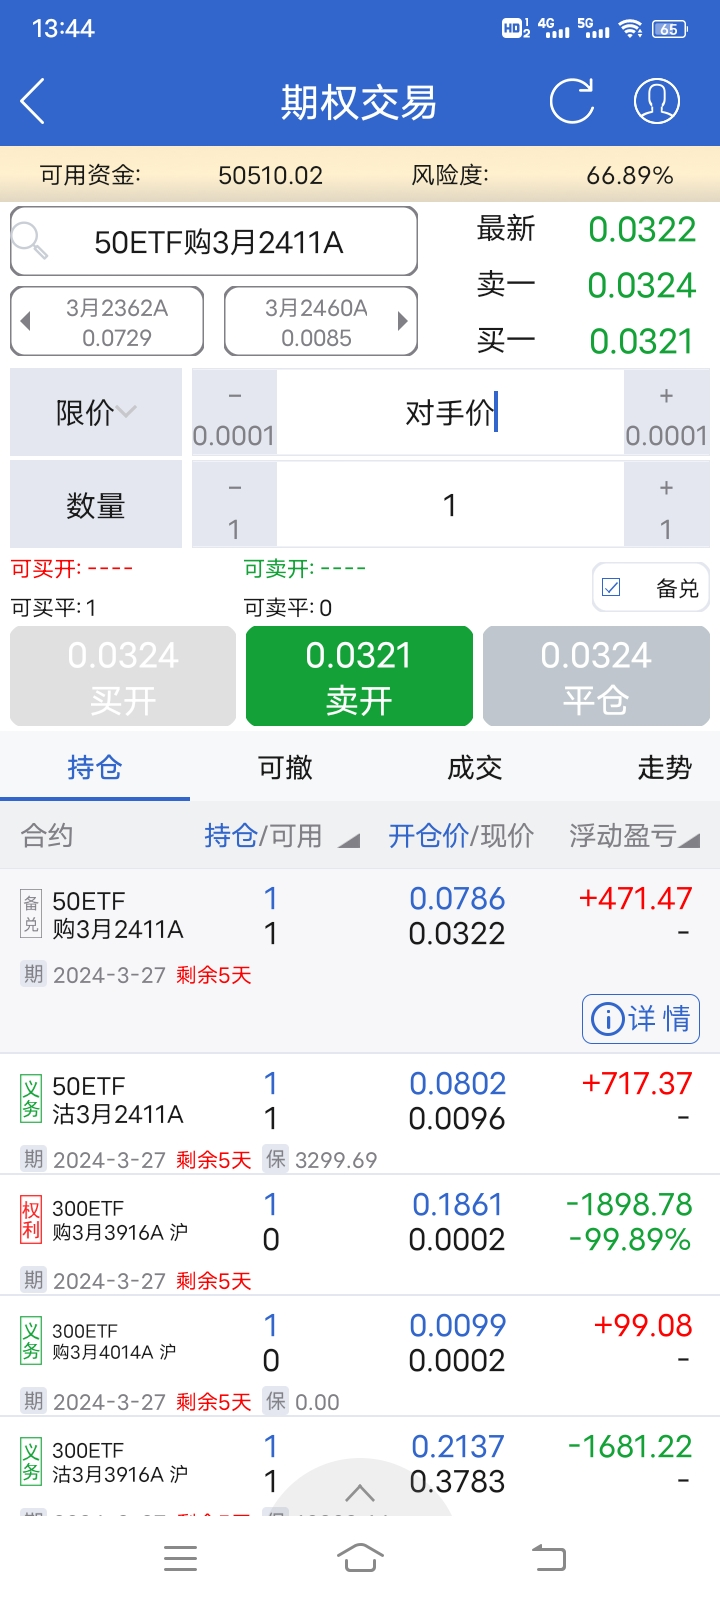Increase price by 0.0001 step
This screenshot has height=1600, width=720.
pos(666,413)
